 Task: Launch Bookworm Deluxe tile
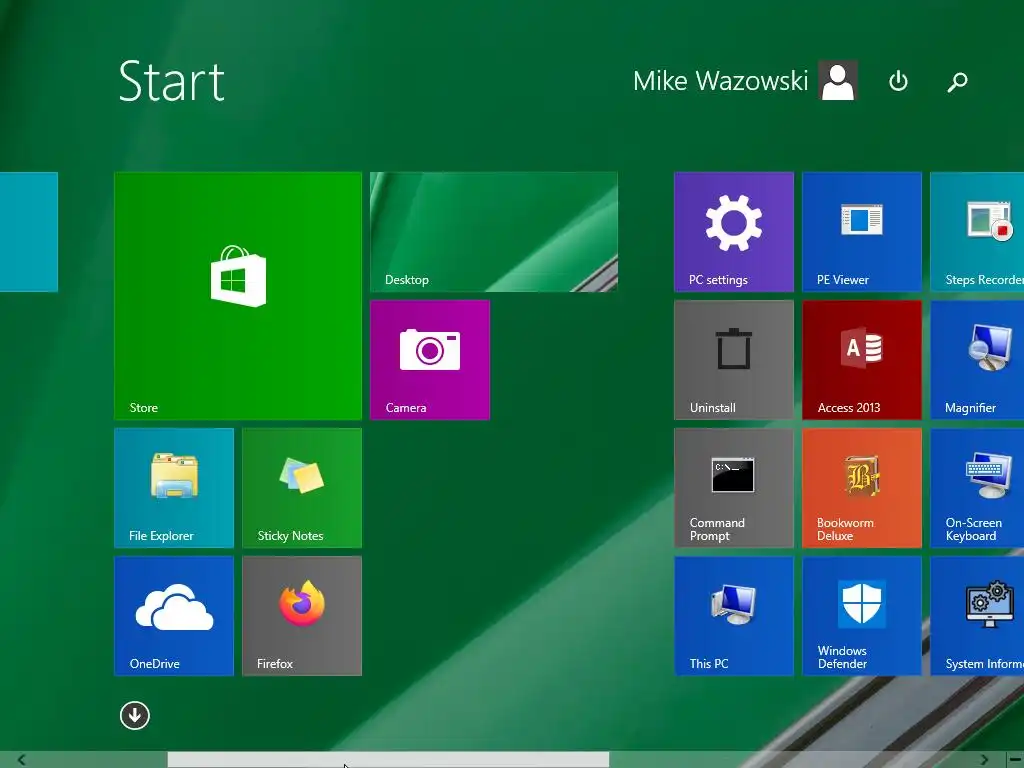point(862,488)
